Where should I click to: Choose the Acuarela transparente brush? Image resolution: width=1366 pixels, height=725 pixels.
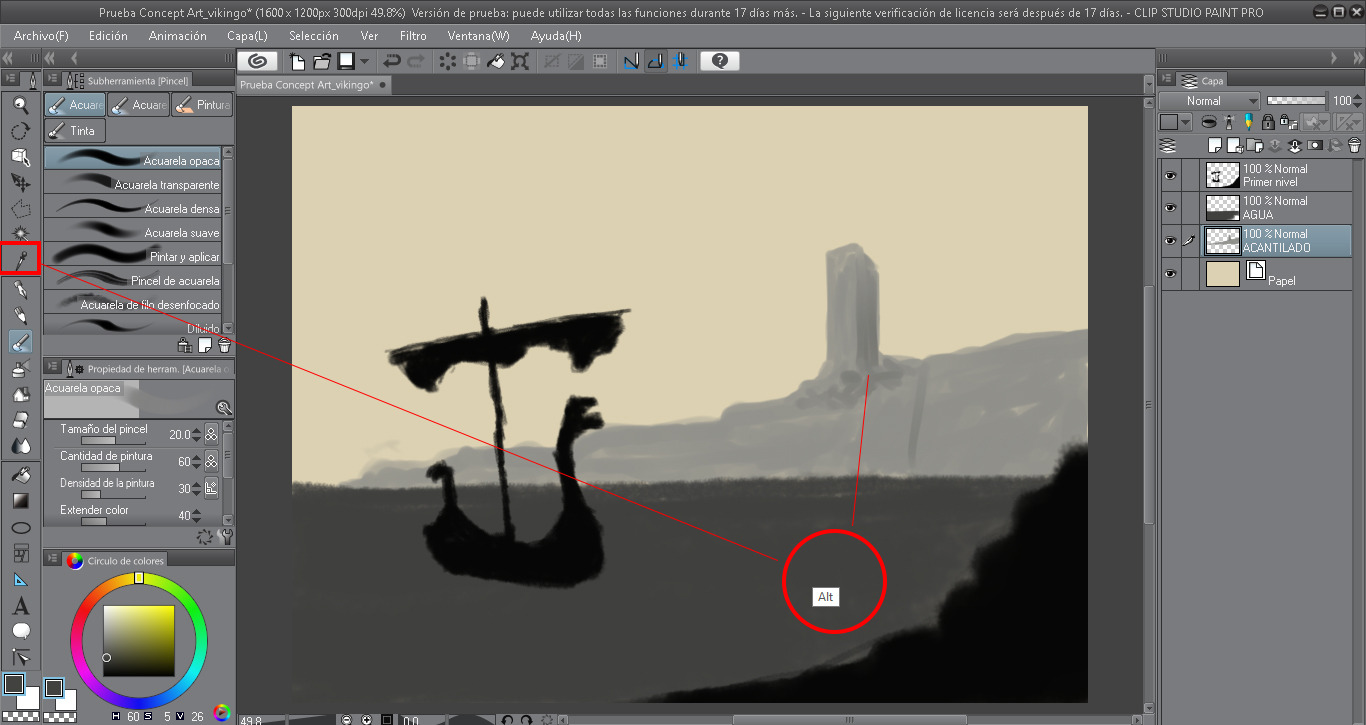tap(133, 183)
